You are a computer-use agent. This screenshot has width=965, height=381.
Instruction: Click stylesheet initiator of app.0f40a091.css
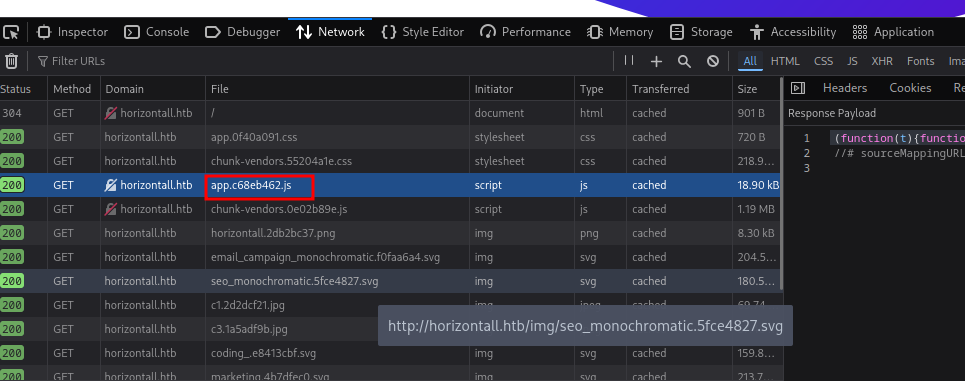[x=500, y=137]
